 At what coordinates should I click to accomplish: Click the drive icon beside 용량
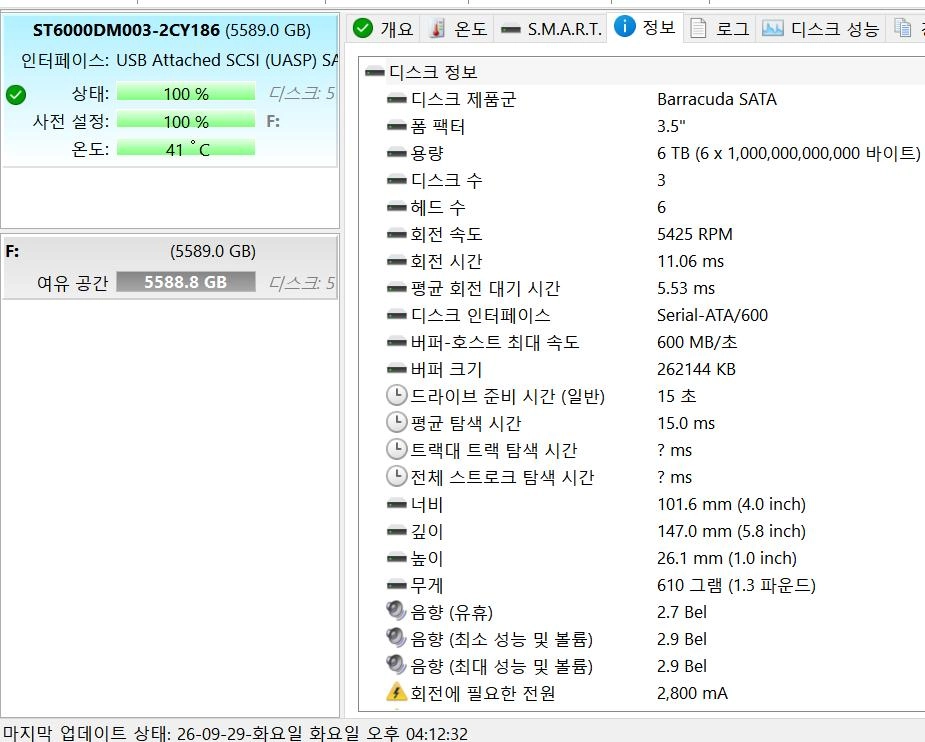396,153
